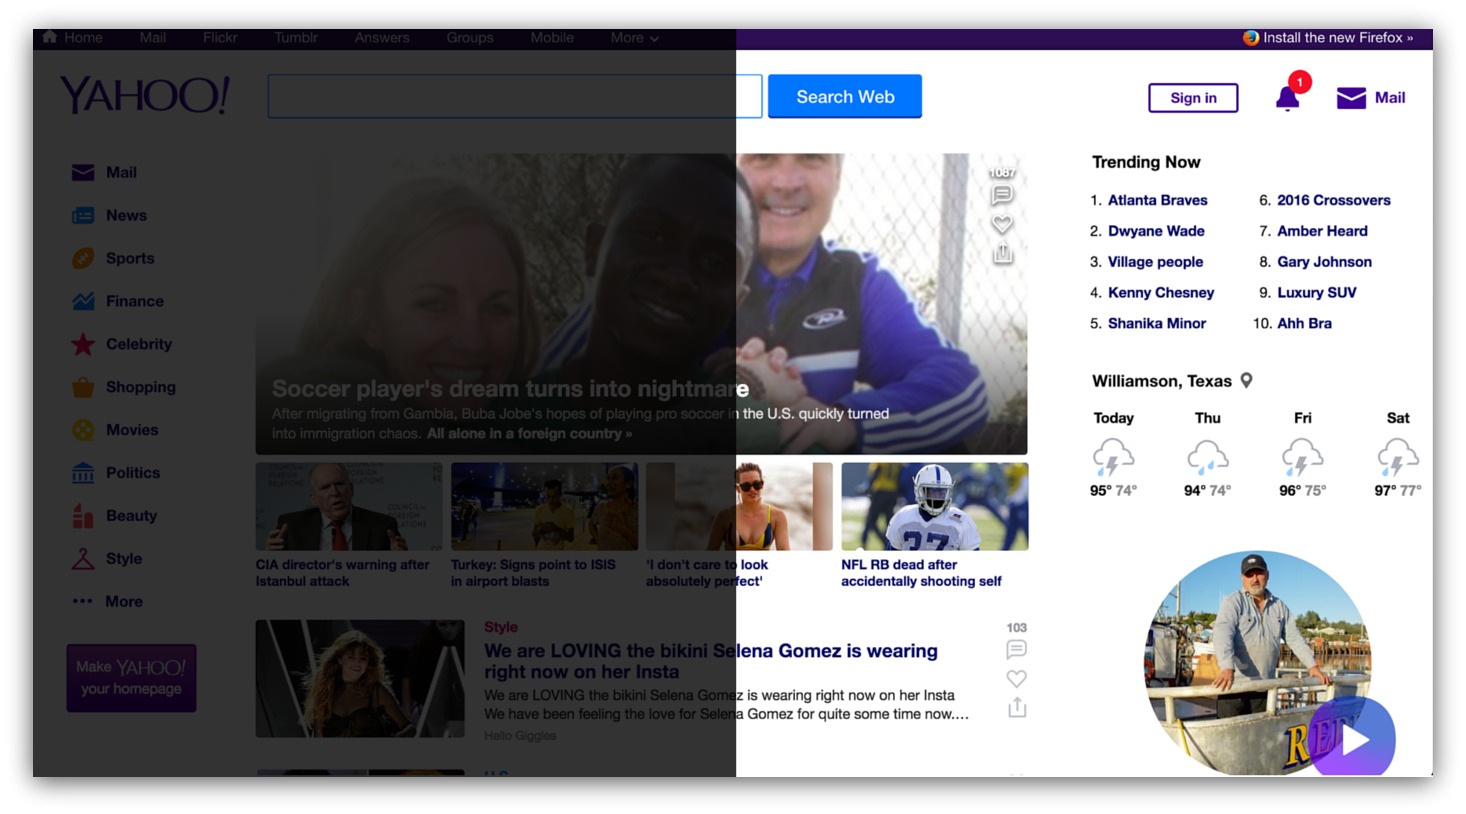Image resolution: width=1466 pixels, height=814 pixels.
Task: Click the News icon in sidebar
Action: (x=83, y=216)
